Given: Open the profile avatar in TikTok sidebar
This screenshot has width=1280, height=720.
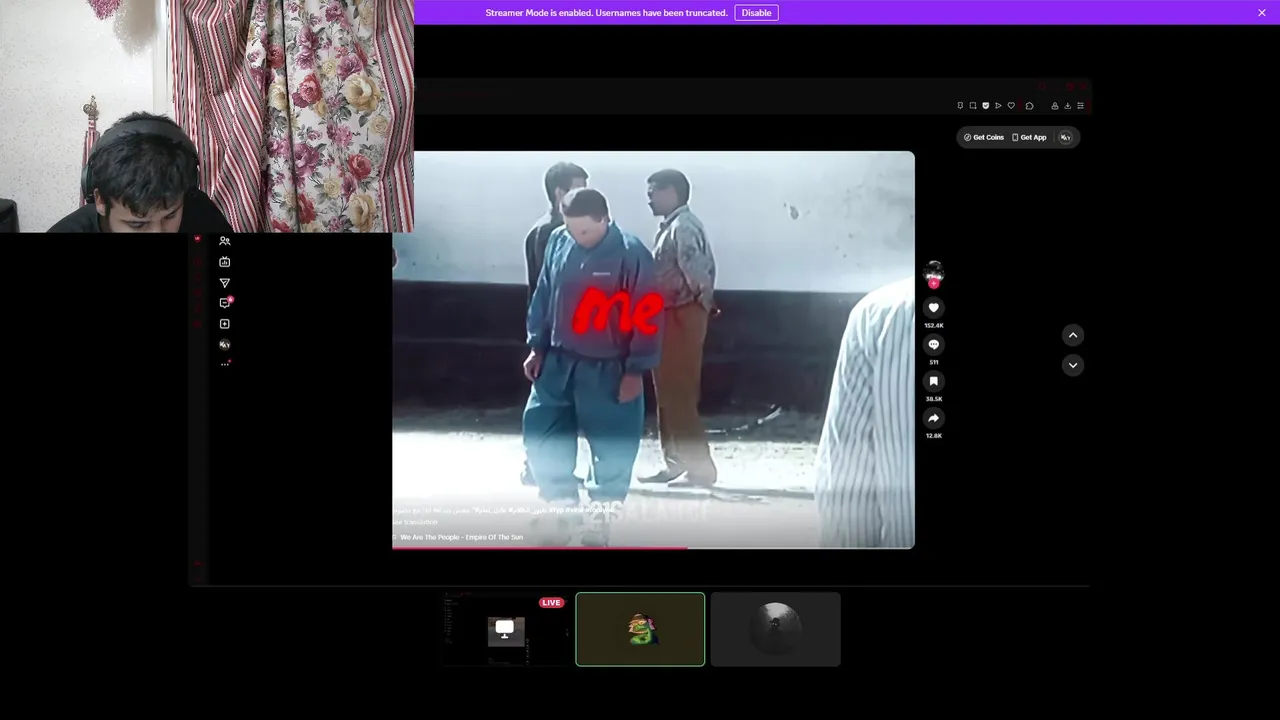Looking at the screenshot, I should (224, 344).
